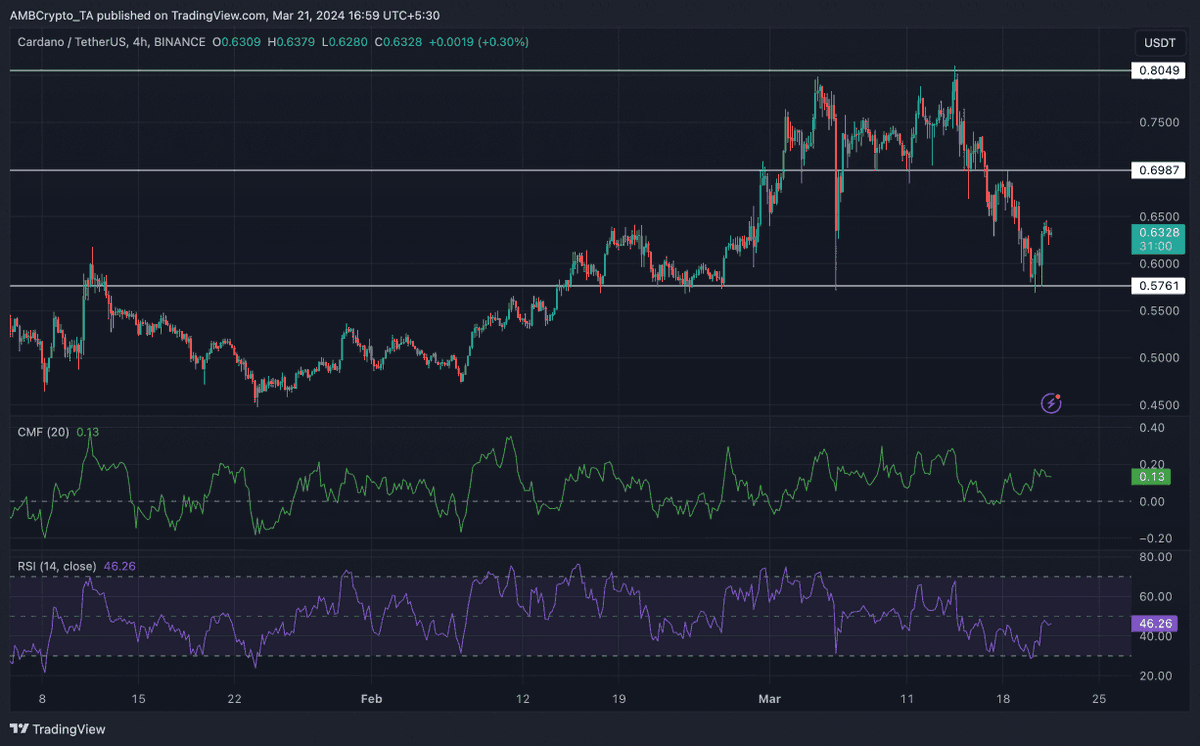This screenshot has width=1200, height=746.
Task: Click the 0.7500 price axis label
Action: point(1157,122)
